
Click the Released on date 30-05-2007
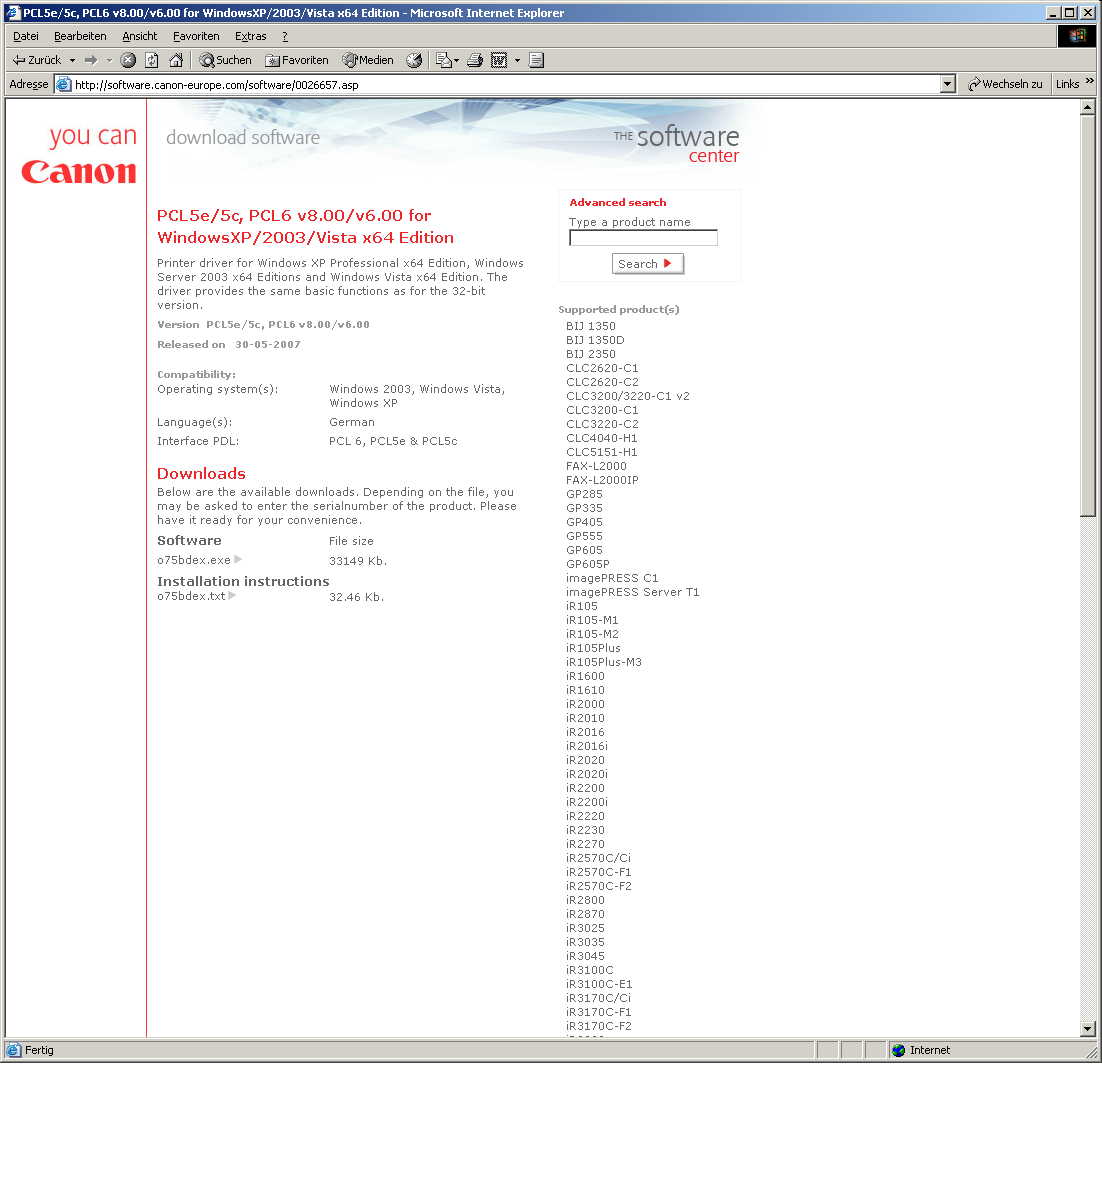pos(268,344)
